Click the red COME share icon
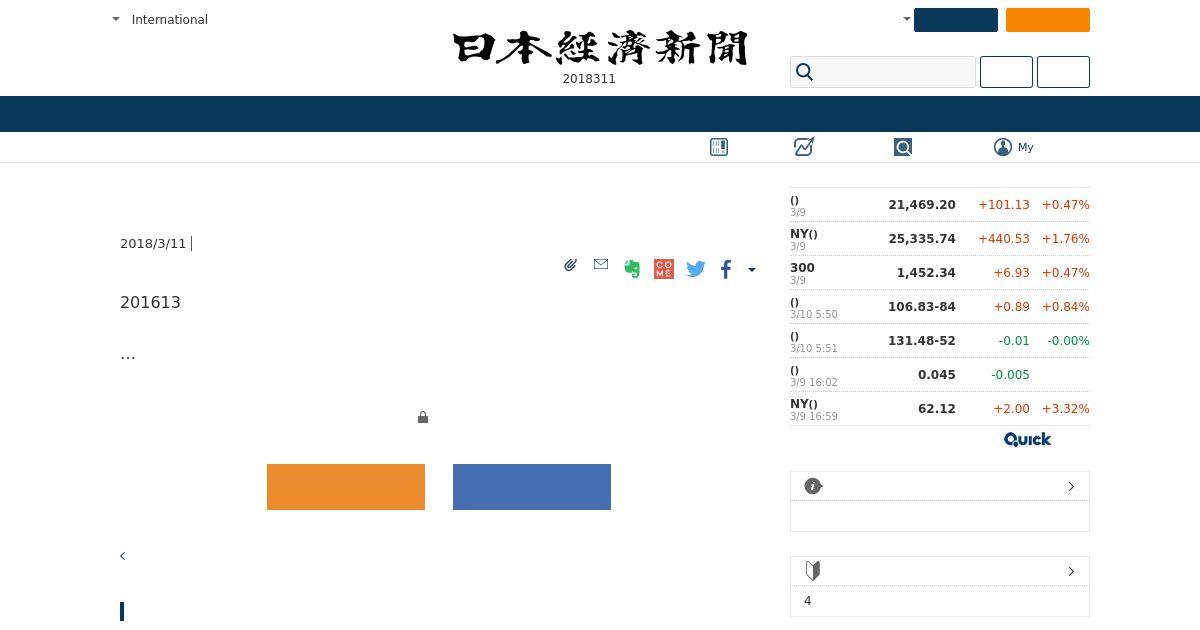This screenshot has height=630, width=1200. pyautogui.click(x=664, y=269)
